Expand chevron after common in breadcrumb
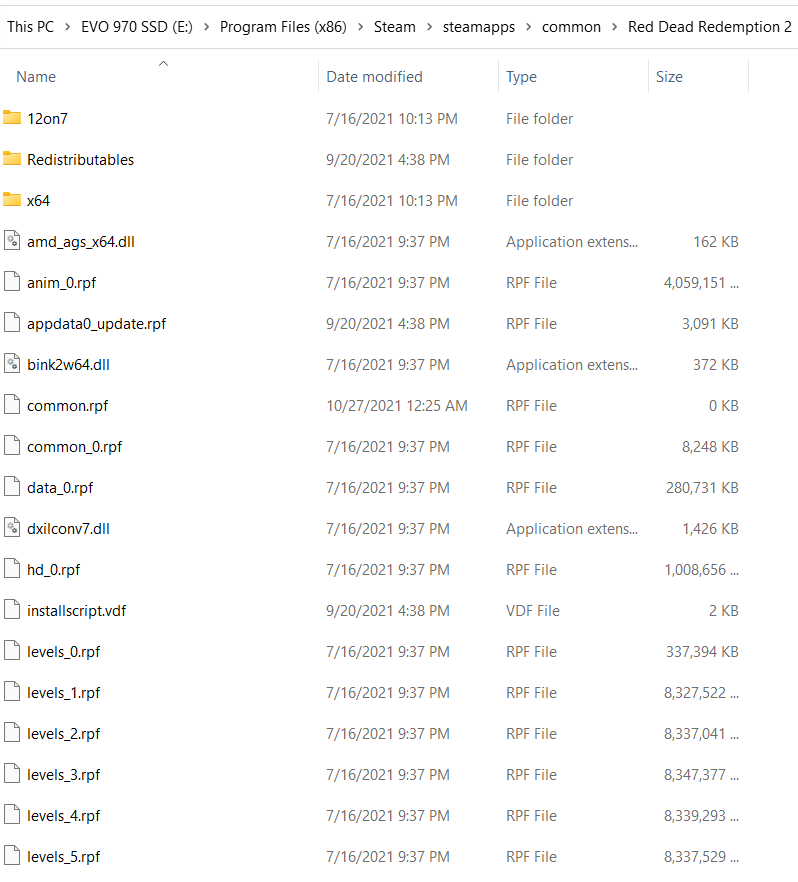 pos(615,27)
